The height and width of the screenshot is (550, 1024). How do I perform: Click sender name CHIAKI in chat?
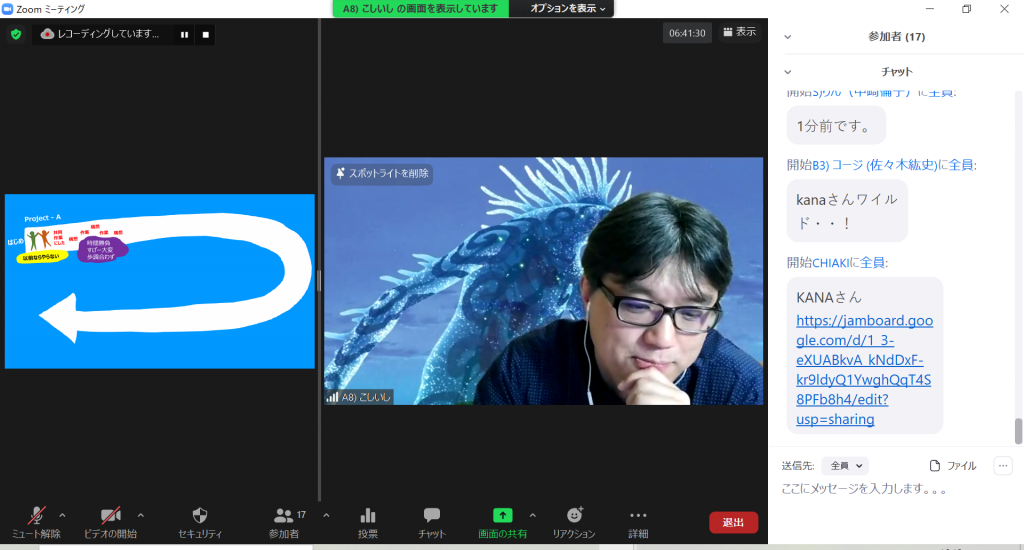pyautogui.click(x=831, y=263)
